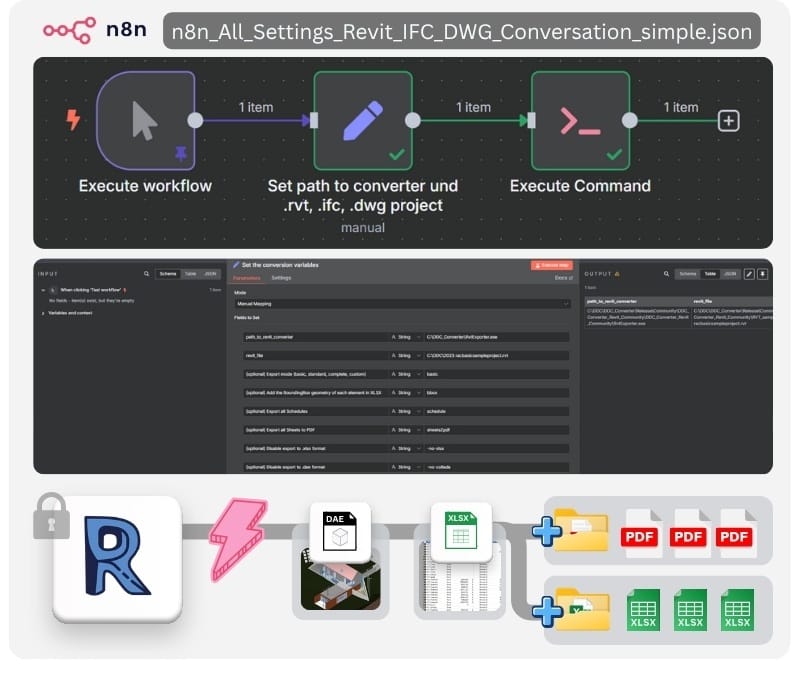Click the search icon in the OUTPUT panel
The width and height of the screenshot is (800, 675).
click(x=666, y=274)
